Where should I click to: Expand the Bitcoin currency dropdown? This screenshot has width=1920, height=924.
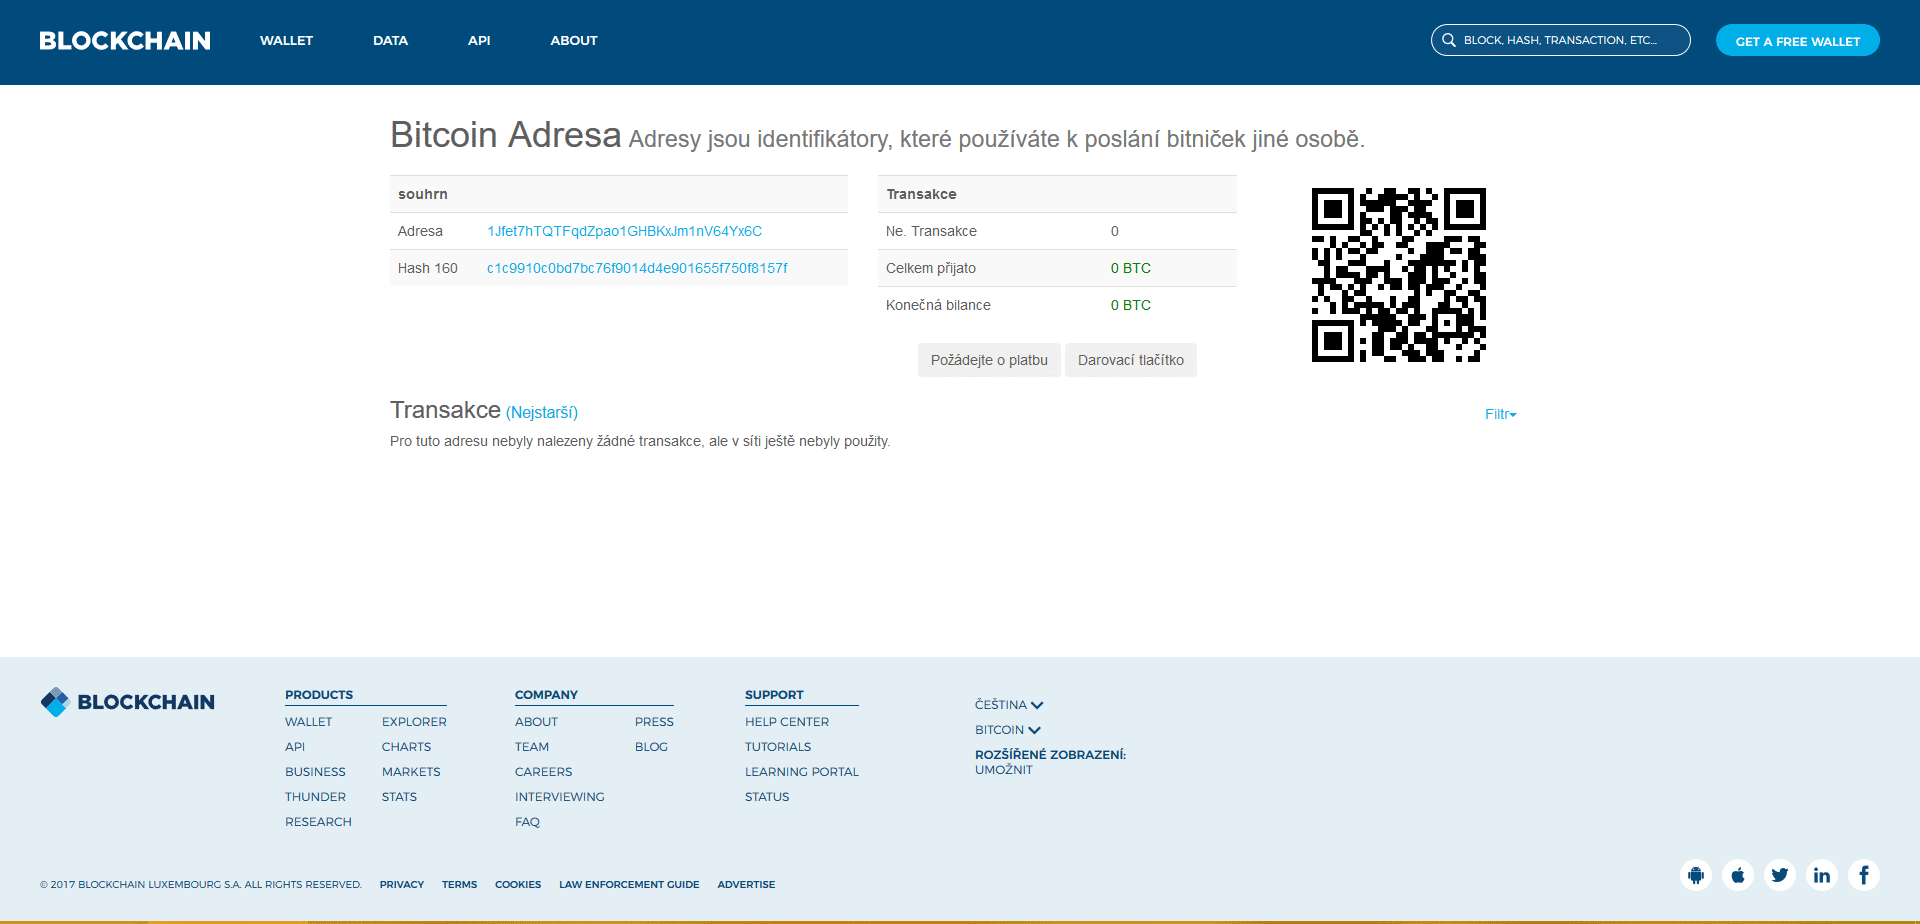(x=1008, y=730)
